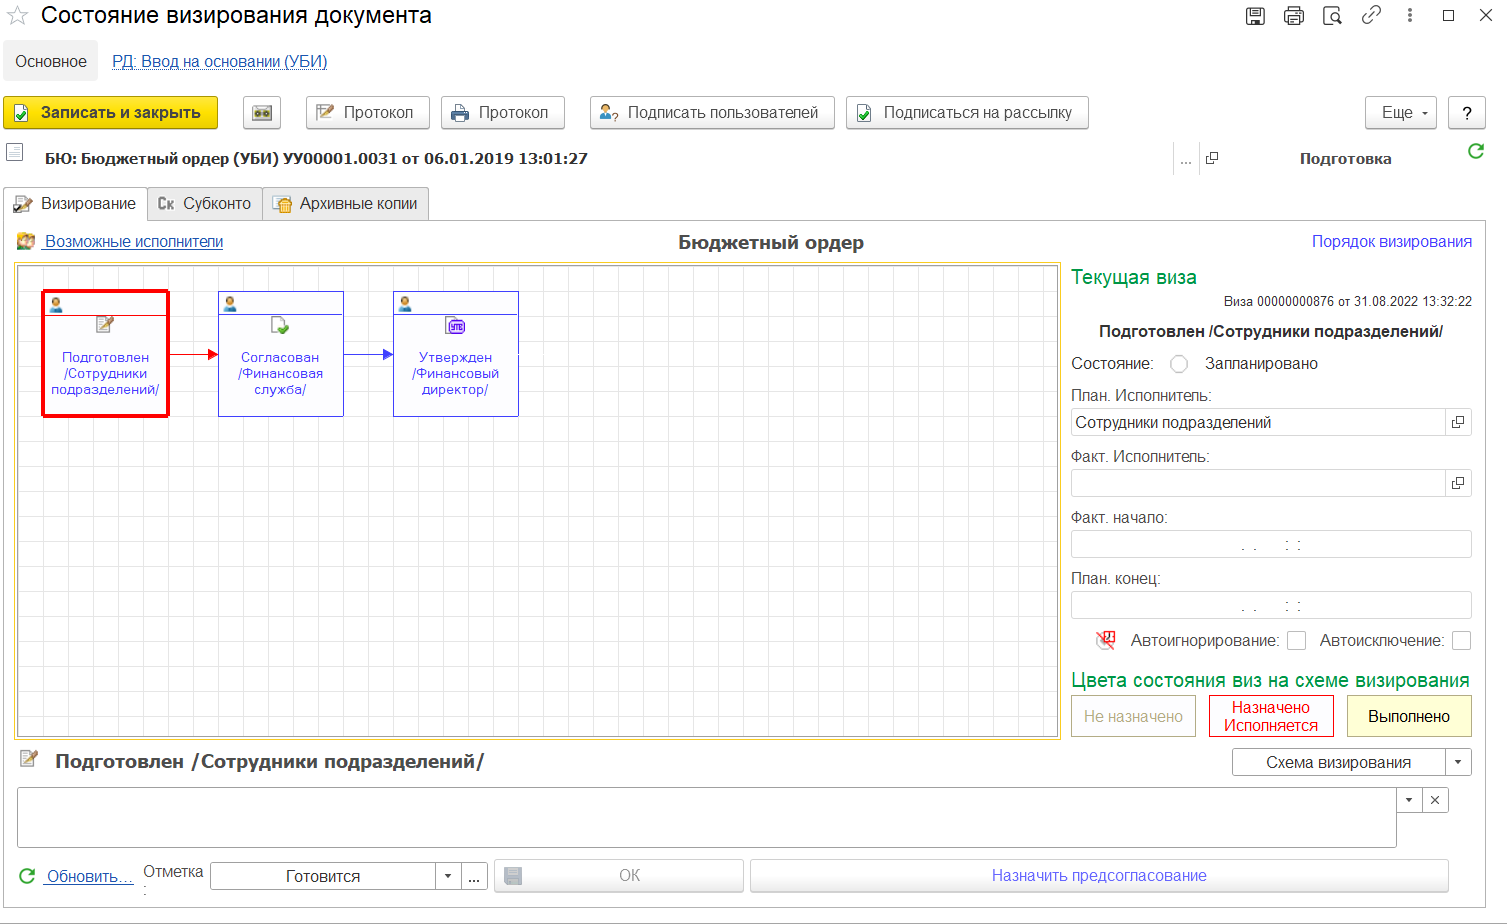Click ellipsis button beside document header
The width and height of the screenshot is (1507, 924).
tap(1186, 160)
